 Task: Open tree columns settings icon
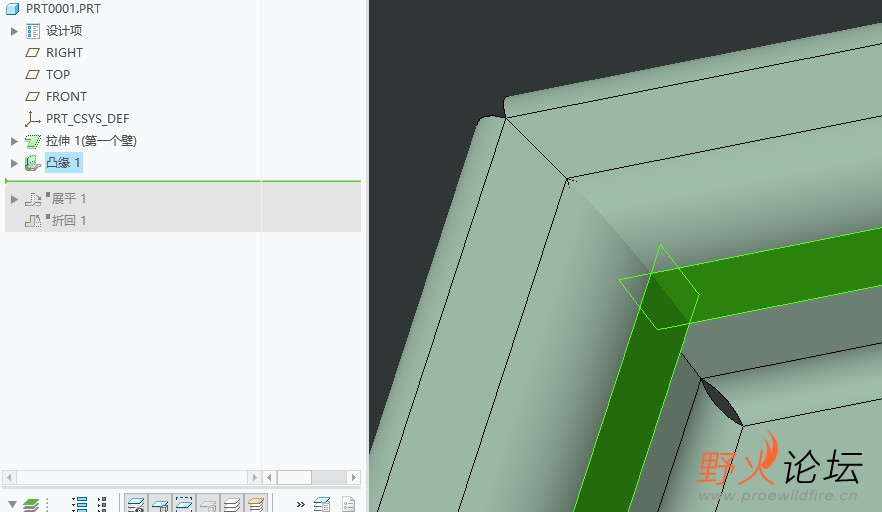(322, 504)
